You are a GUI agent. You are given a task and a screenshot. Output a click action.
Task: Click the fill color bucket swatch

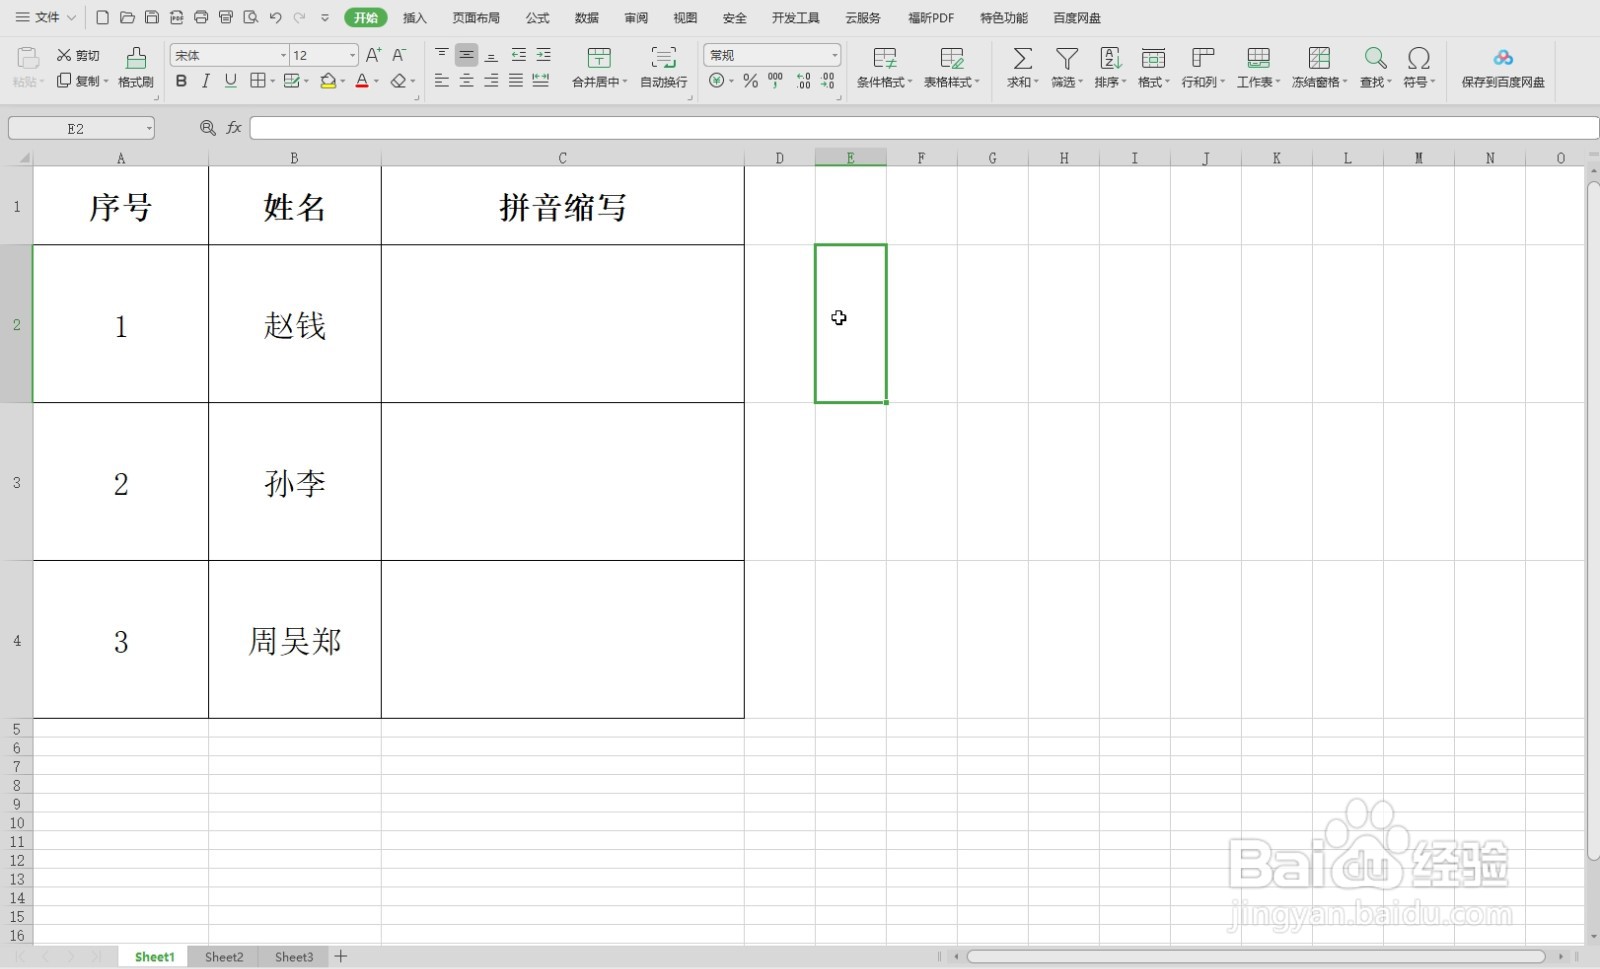(x=327, y=81)
